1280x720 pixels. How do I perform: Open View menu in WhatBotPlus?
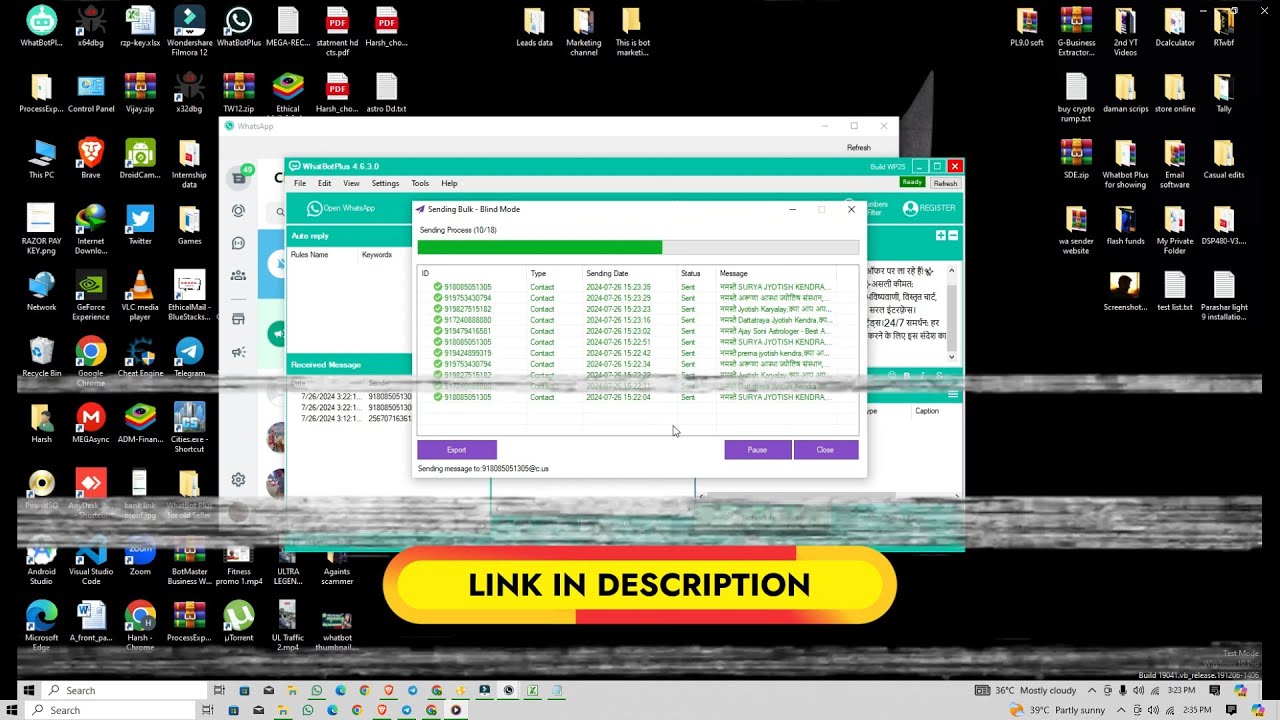352,183
